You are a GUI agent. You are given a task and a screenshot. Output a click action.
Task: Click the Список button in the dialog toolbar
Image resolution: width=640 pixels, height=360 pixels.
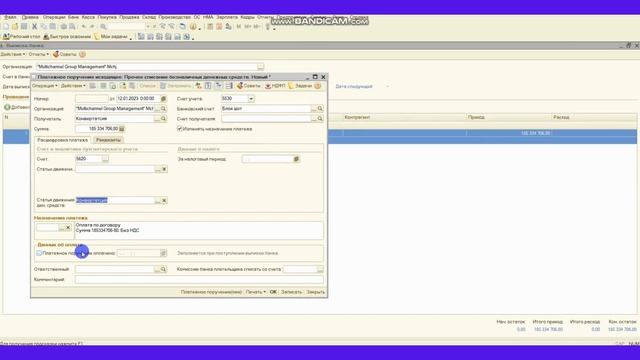(x=147, y=86)
